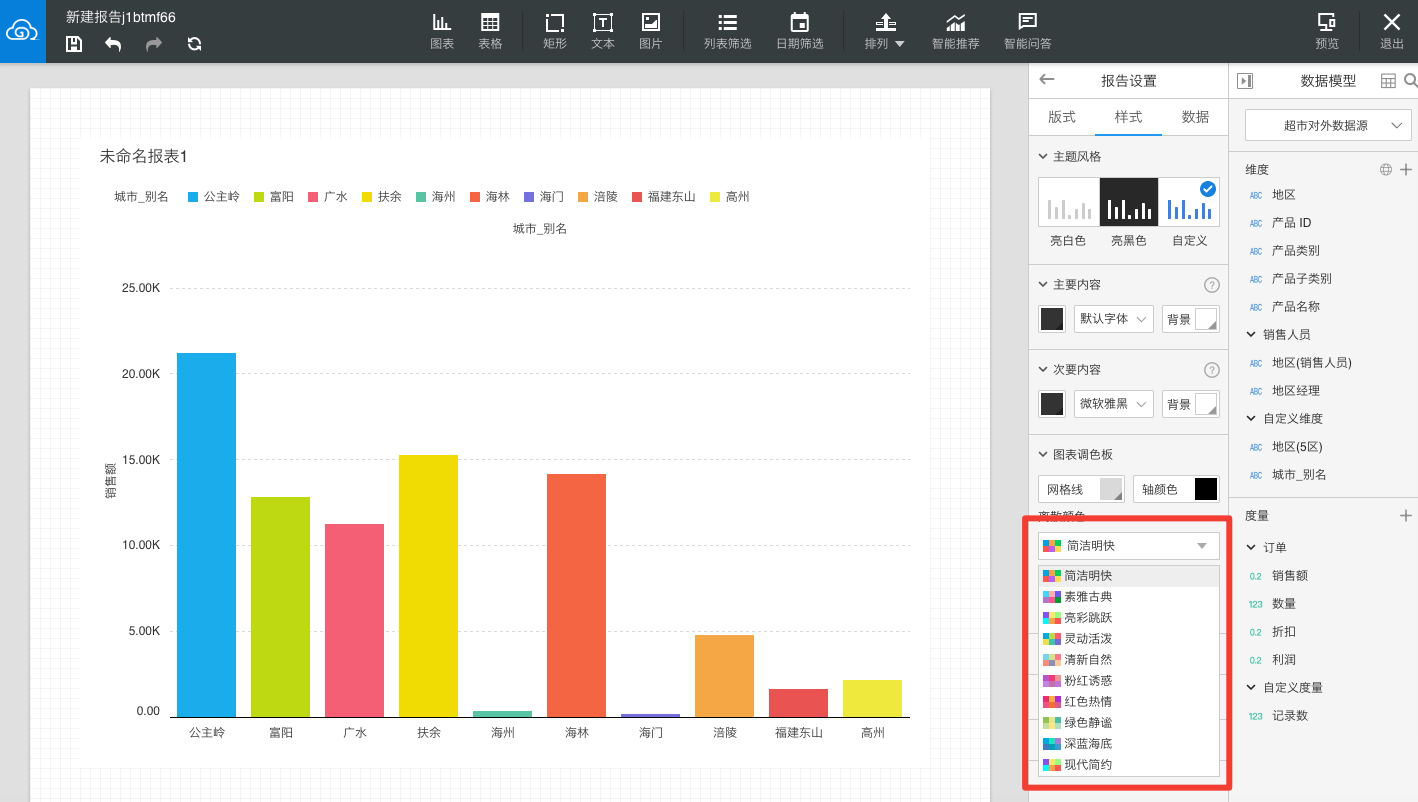
Task: Select the 销售额 measure field
Action: [x=1289, y=576]
